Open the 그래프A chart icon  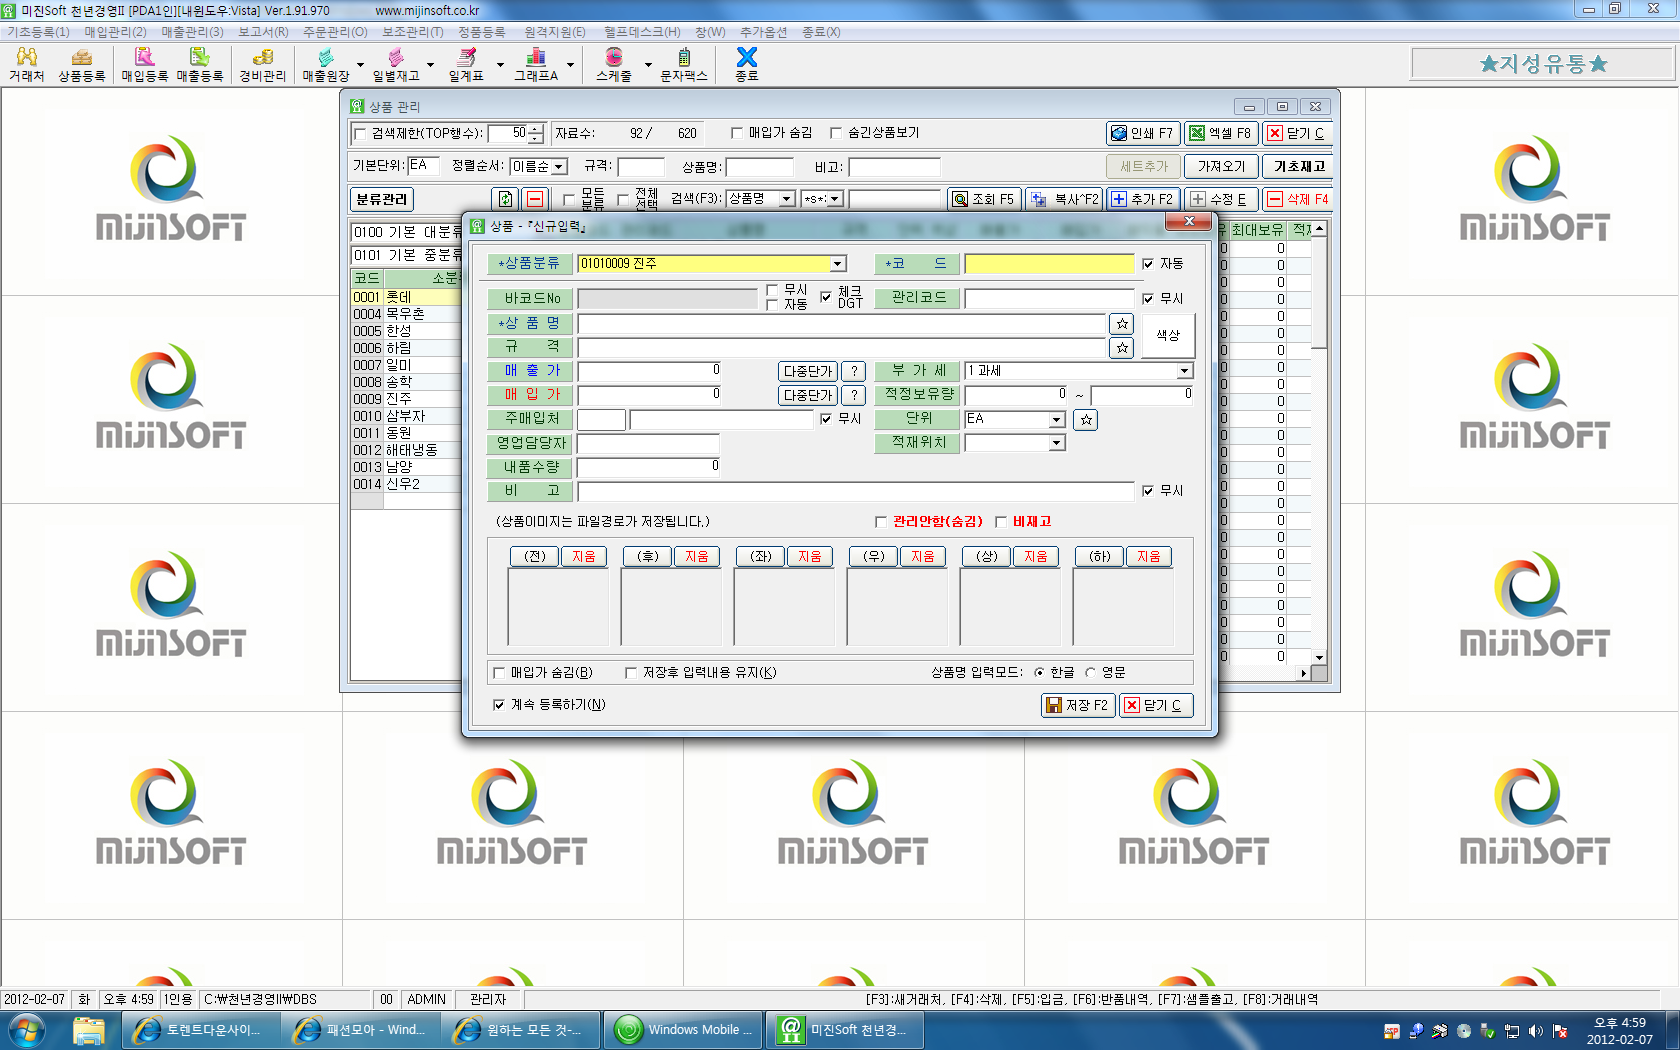[536, 64]
